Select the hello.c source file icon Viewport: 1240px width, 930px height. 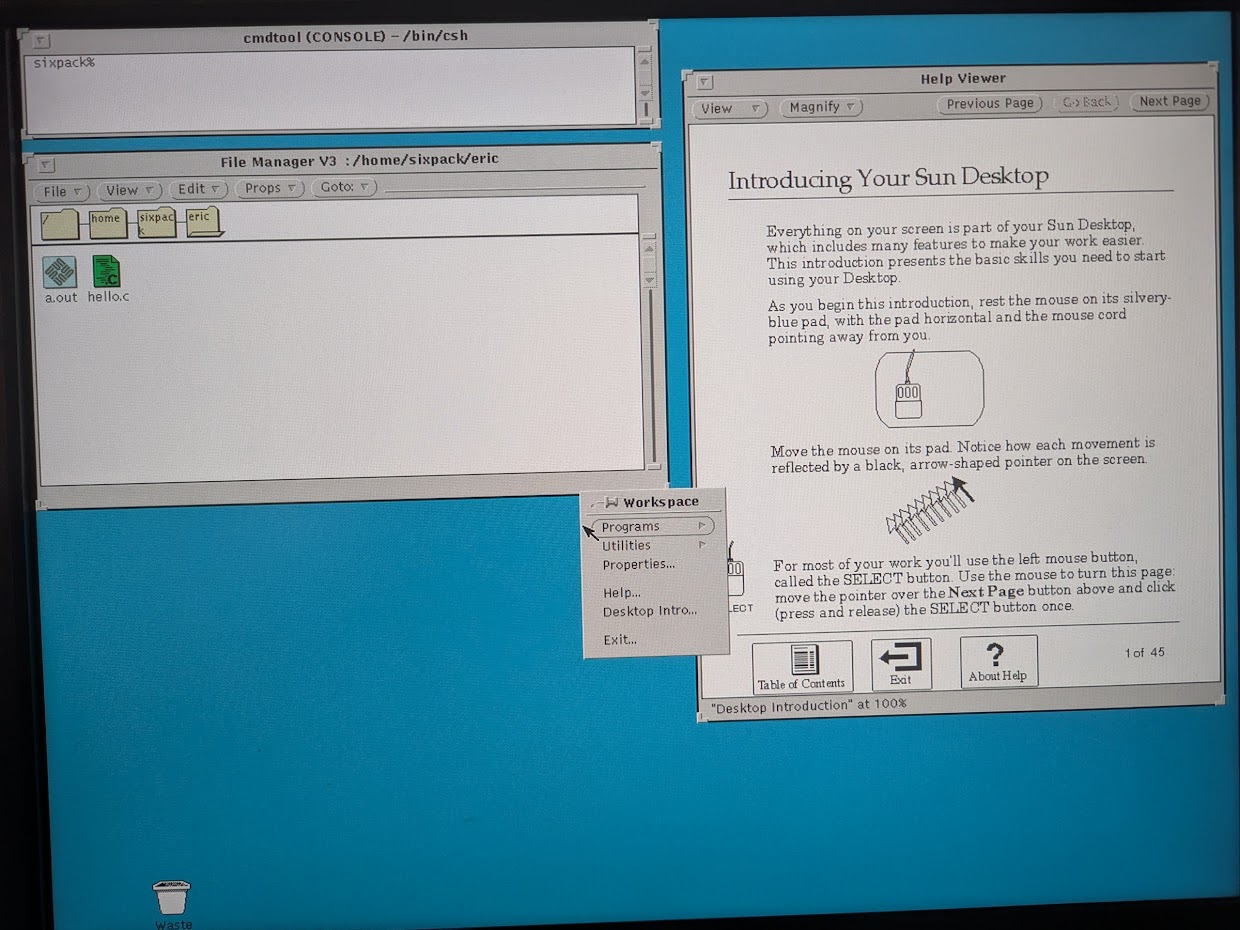(x=106, y=272)
